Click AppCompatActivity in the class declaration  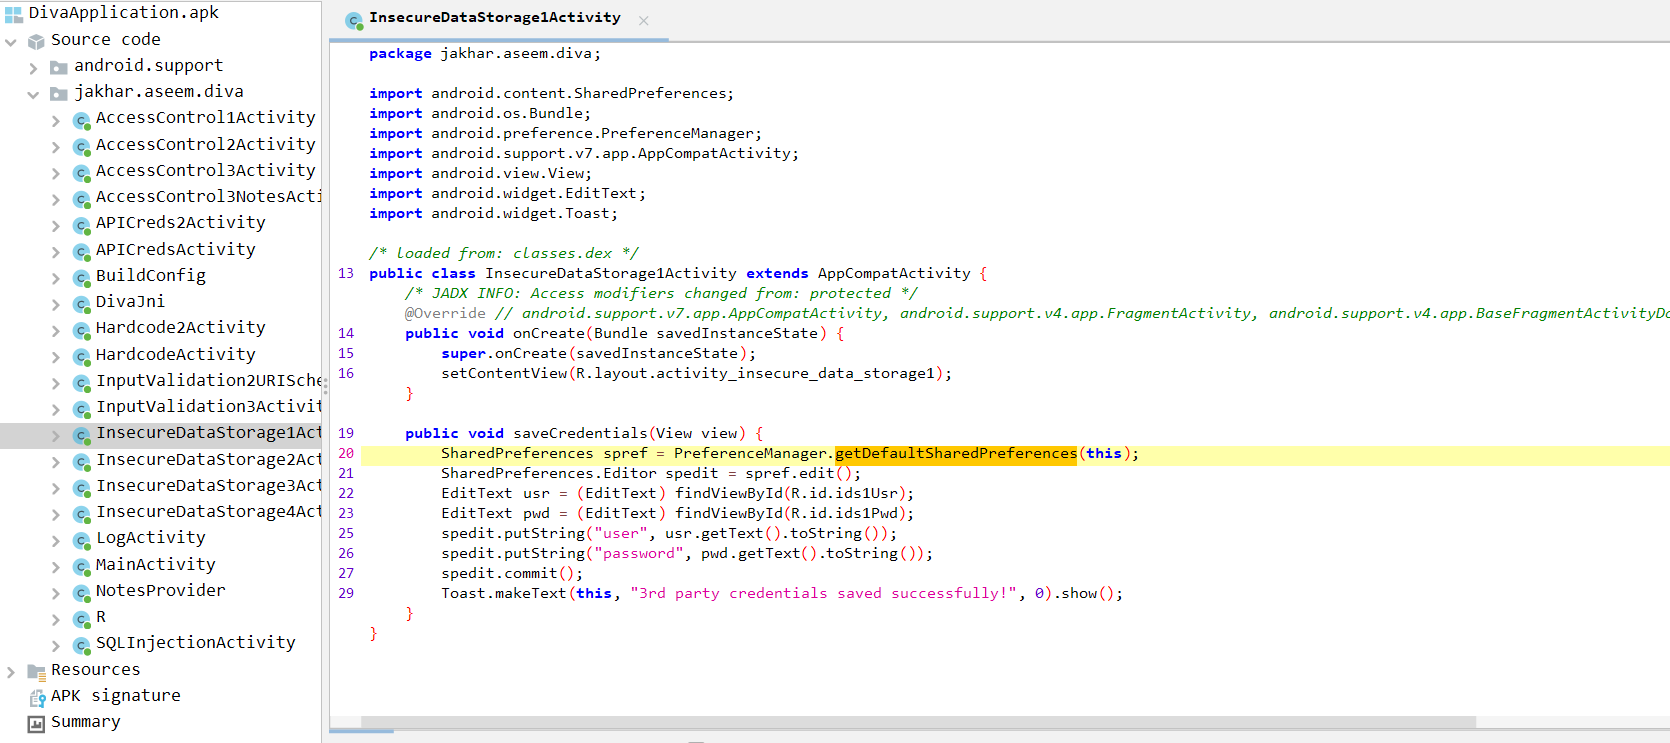tap(893, 274)
